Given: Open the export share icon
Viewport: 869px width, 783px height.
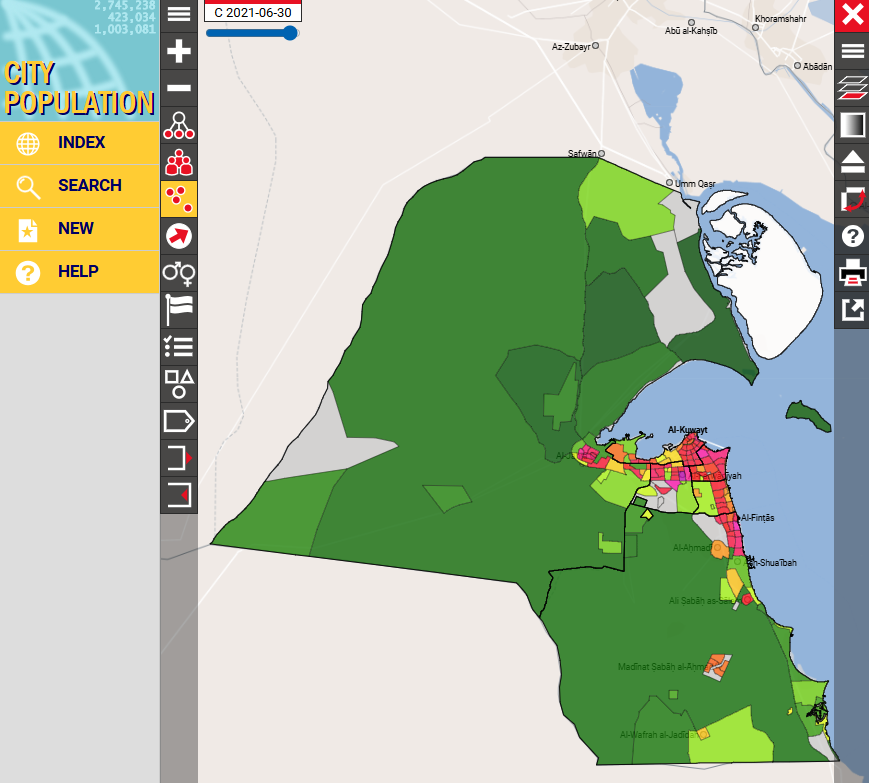Looking at the screenshot, I should tap(852, 310).
